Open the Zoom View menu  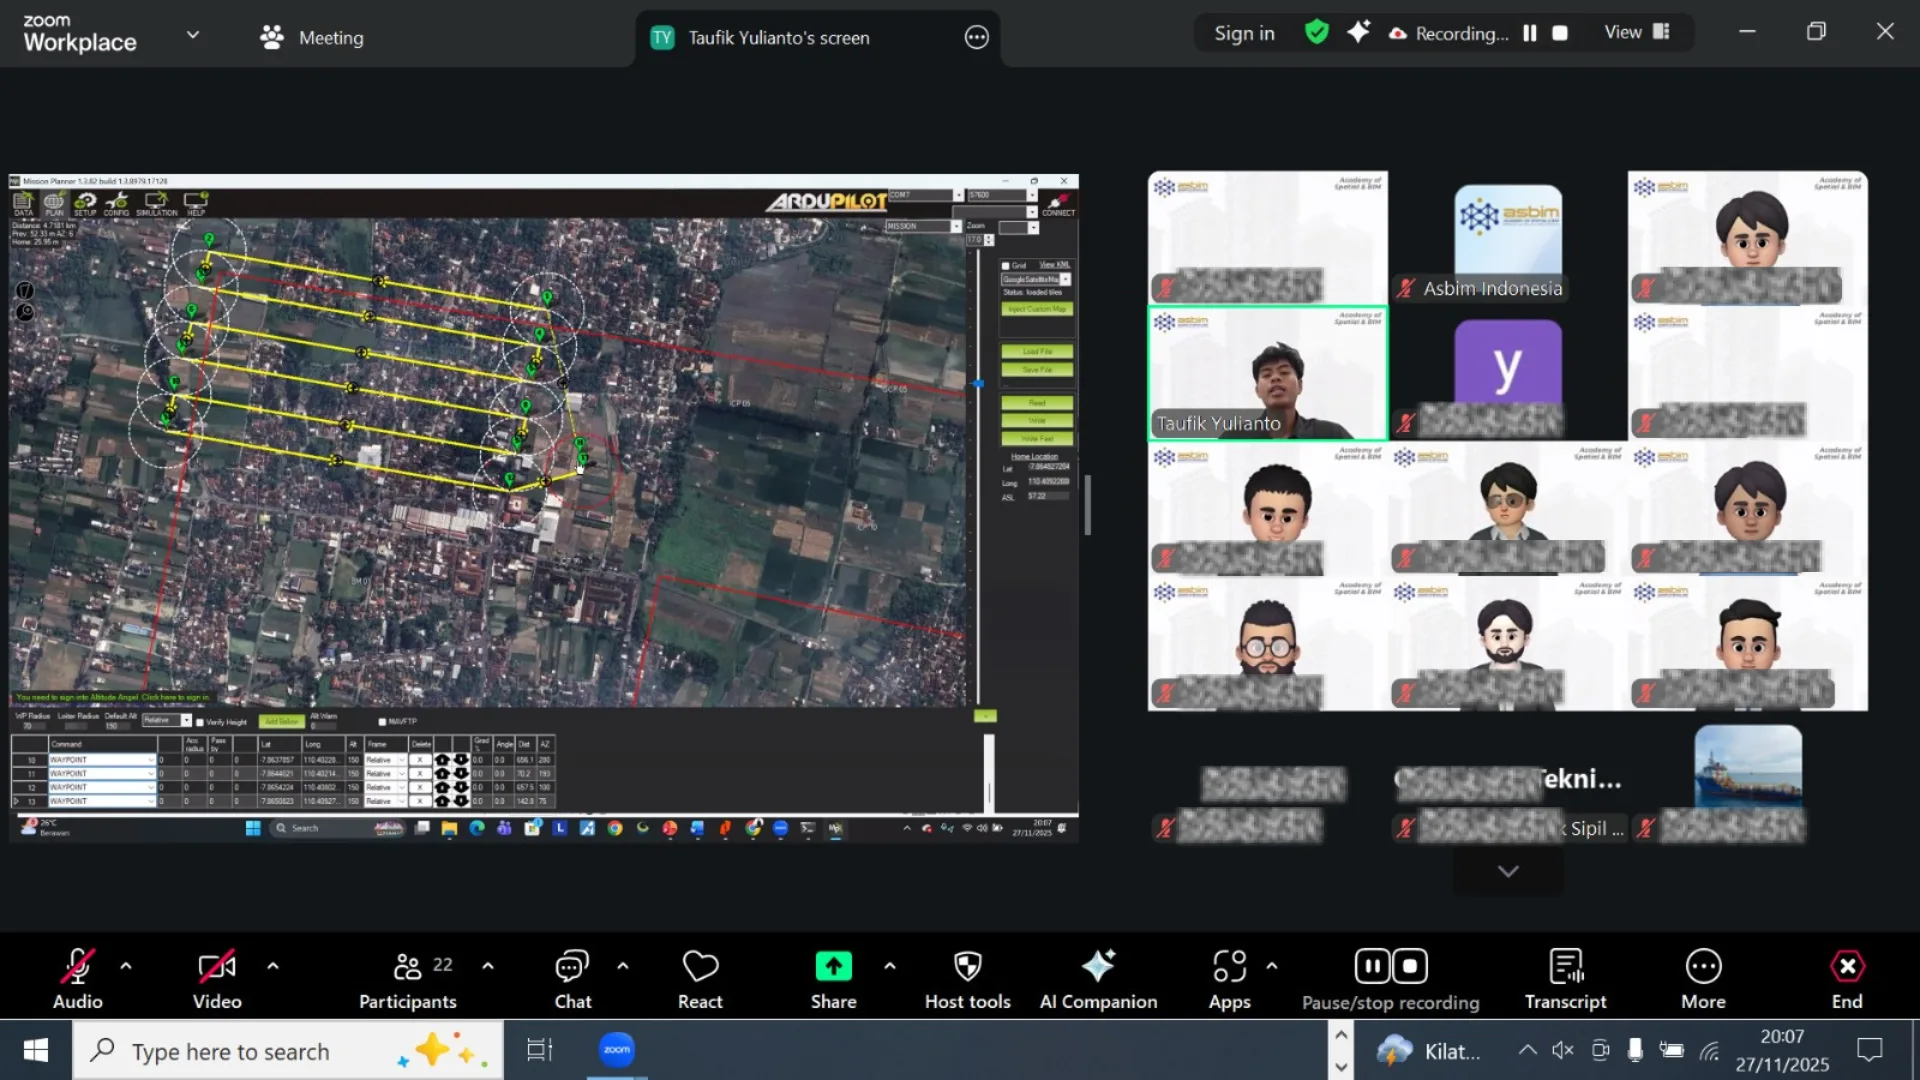[1635, 32]
